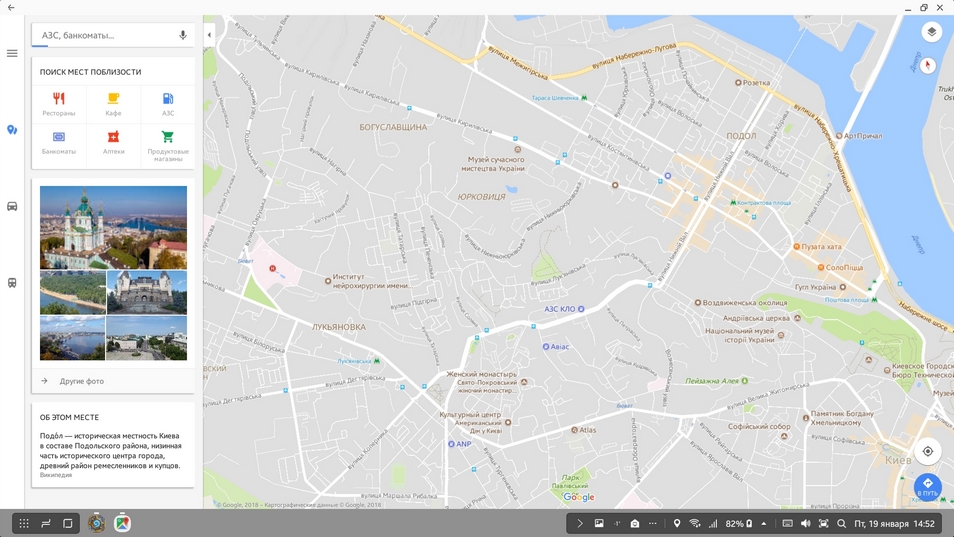This screenshot has height=537, width=954.
Task: Start directions with 'В путь' button
Action: (927, 487)
